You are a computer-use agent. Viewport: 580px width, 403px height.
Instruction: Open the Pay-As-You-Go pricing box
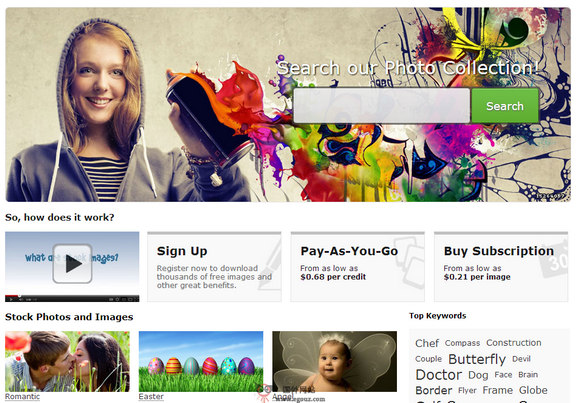tap(357, 267)
